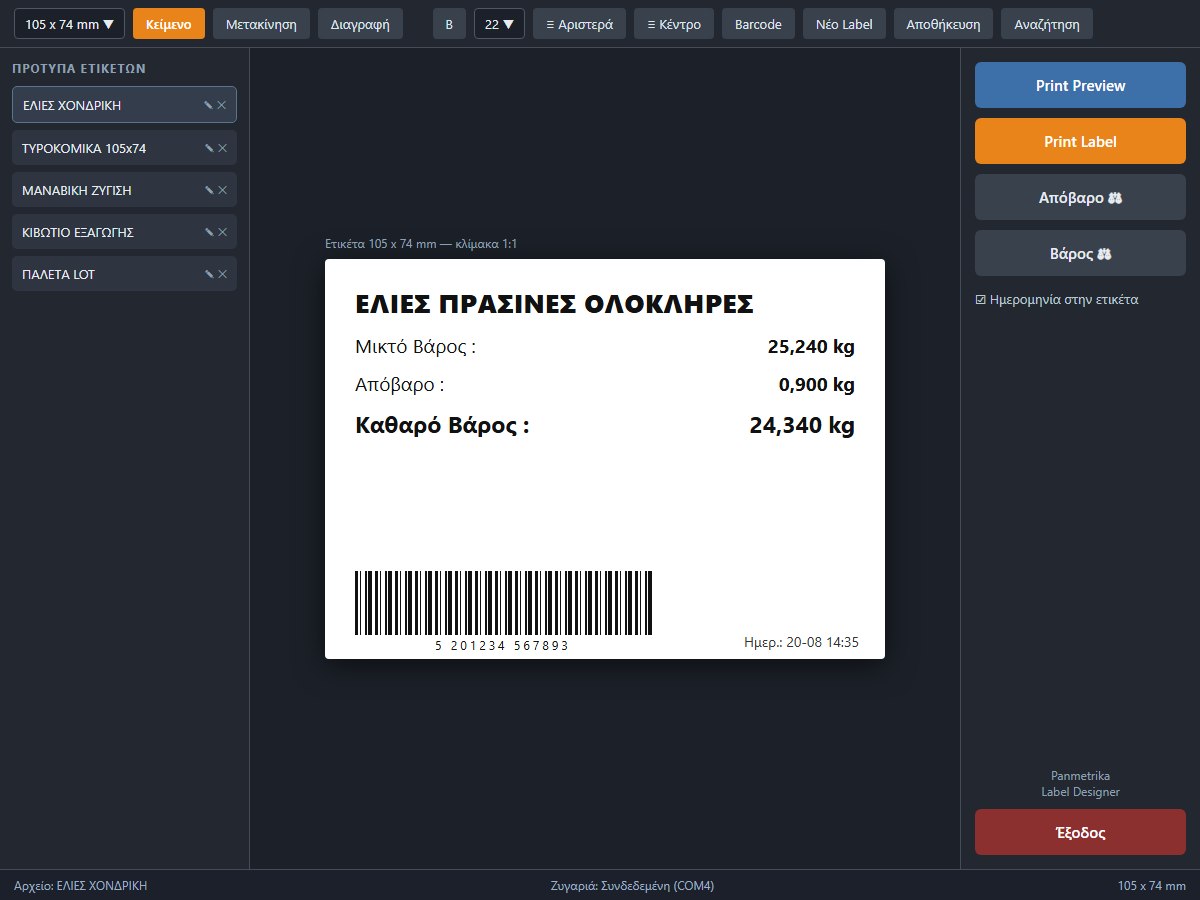Delete the ΠΑΛΕΤΑ LOT template via X
The image size is (1200, 900).
[222, 274]
